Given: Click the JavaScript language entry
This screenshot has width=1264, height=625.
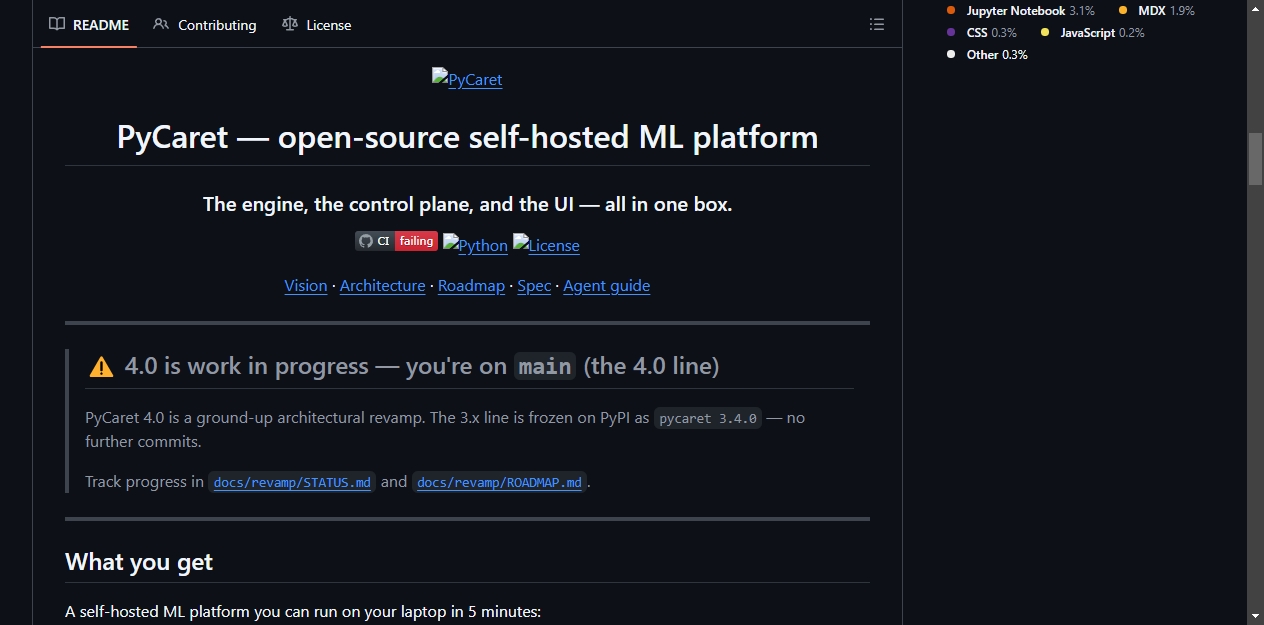Looking at the screenshot, I should (1092, 33).
